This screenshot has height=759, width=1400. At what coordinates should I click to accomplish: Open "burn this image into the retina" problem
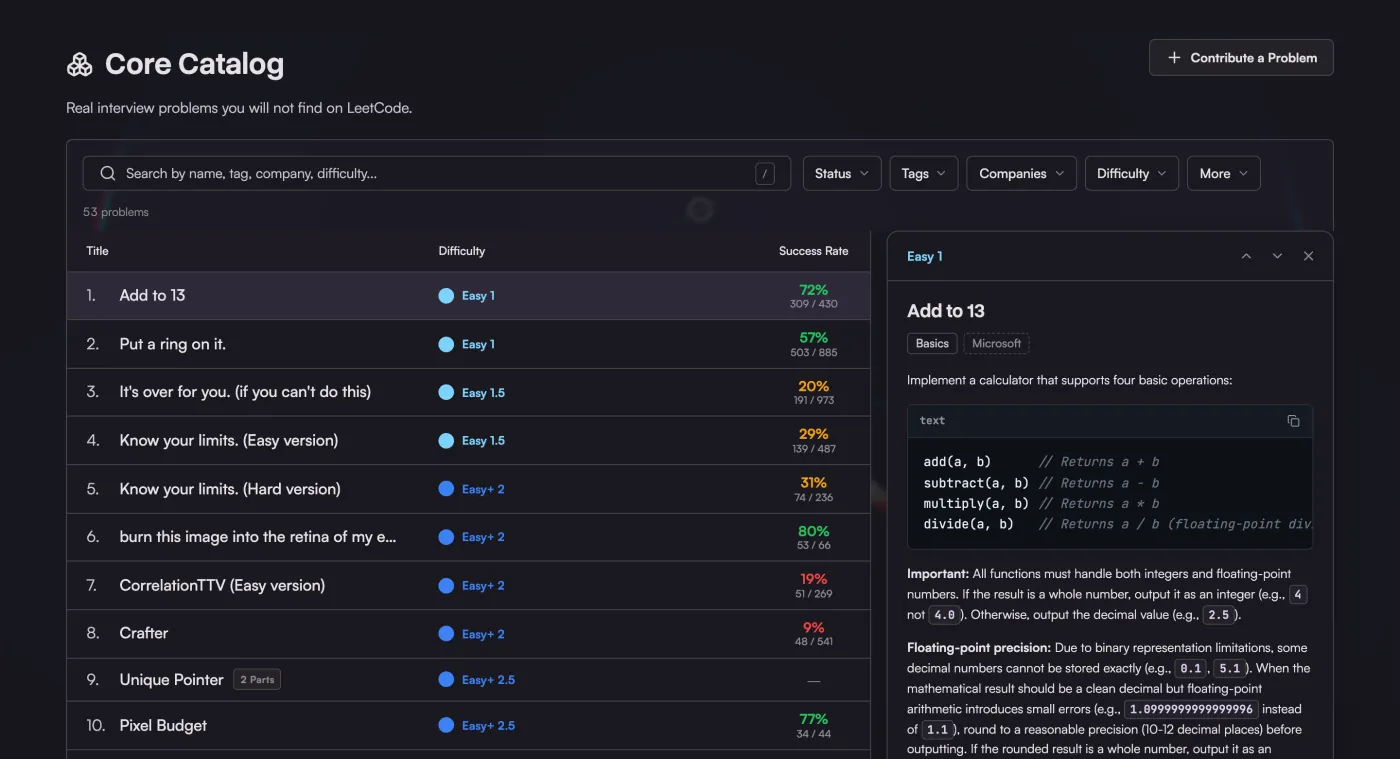click(258, 537)
